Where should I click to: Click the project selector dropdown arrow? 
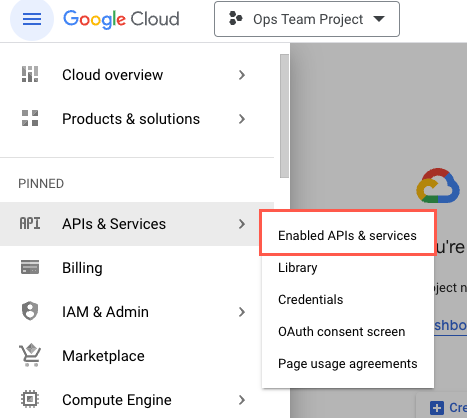(379, 19)
